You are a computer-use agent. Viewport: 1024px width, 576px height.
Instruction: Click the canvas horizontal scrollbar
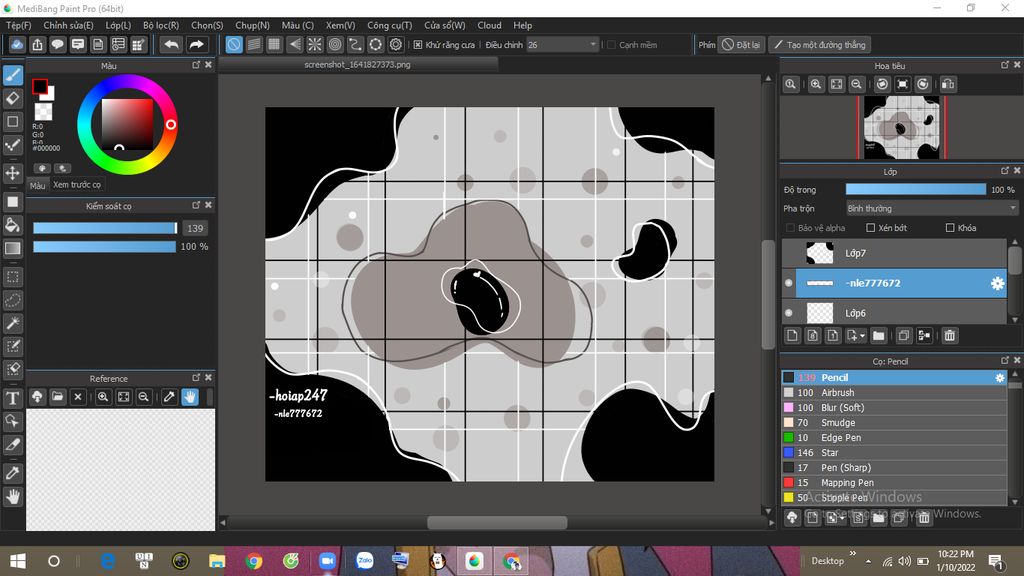pyautogui.click(x=497, y=522)
